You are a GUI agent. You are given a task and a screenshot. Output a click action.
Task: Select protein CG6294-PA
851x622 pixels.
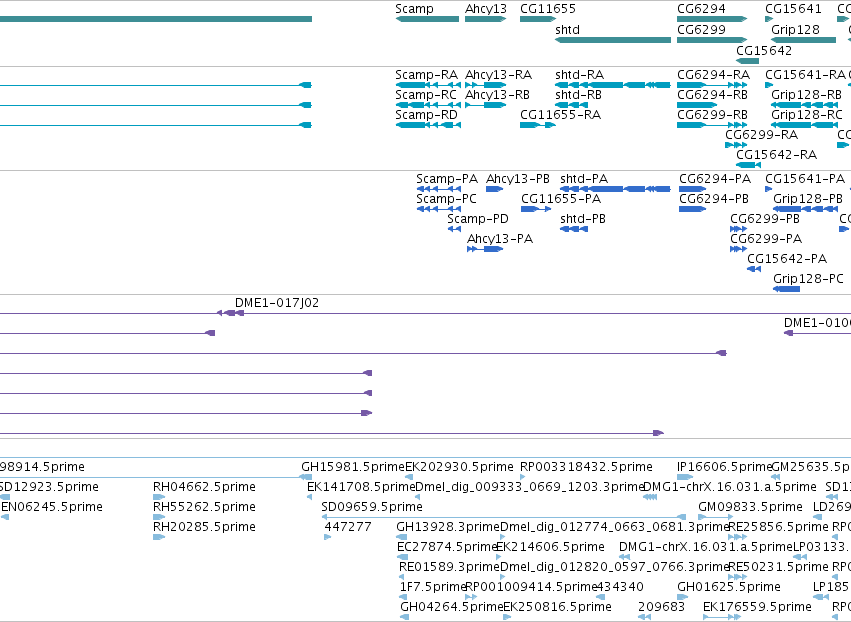click(x=693, y=189)
